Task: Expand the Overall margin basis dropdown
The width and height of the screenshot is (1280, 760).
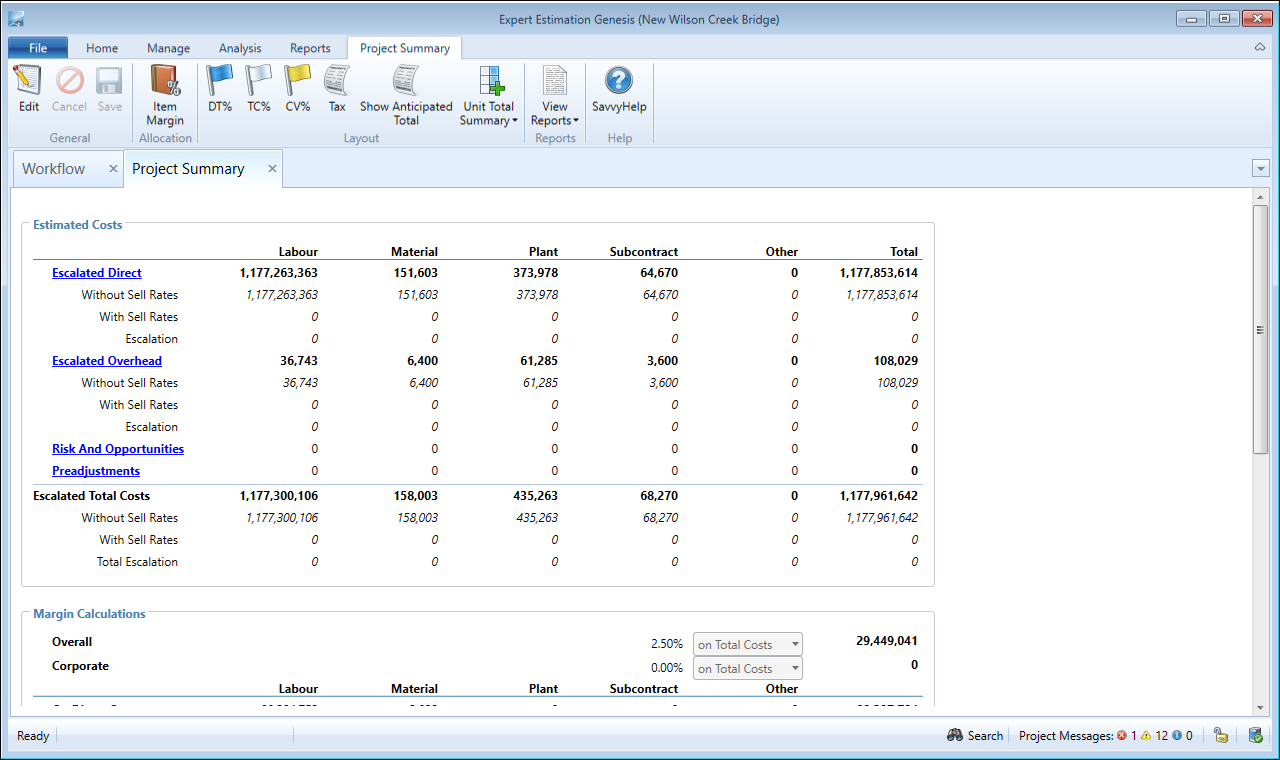Action: 794,645
